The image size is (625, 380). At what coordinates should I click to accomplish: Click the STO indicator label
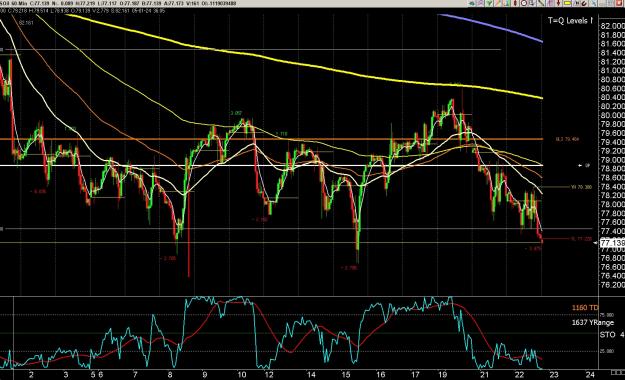[x=607, y=335]
